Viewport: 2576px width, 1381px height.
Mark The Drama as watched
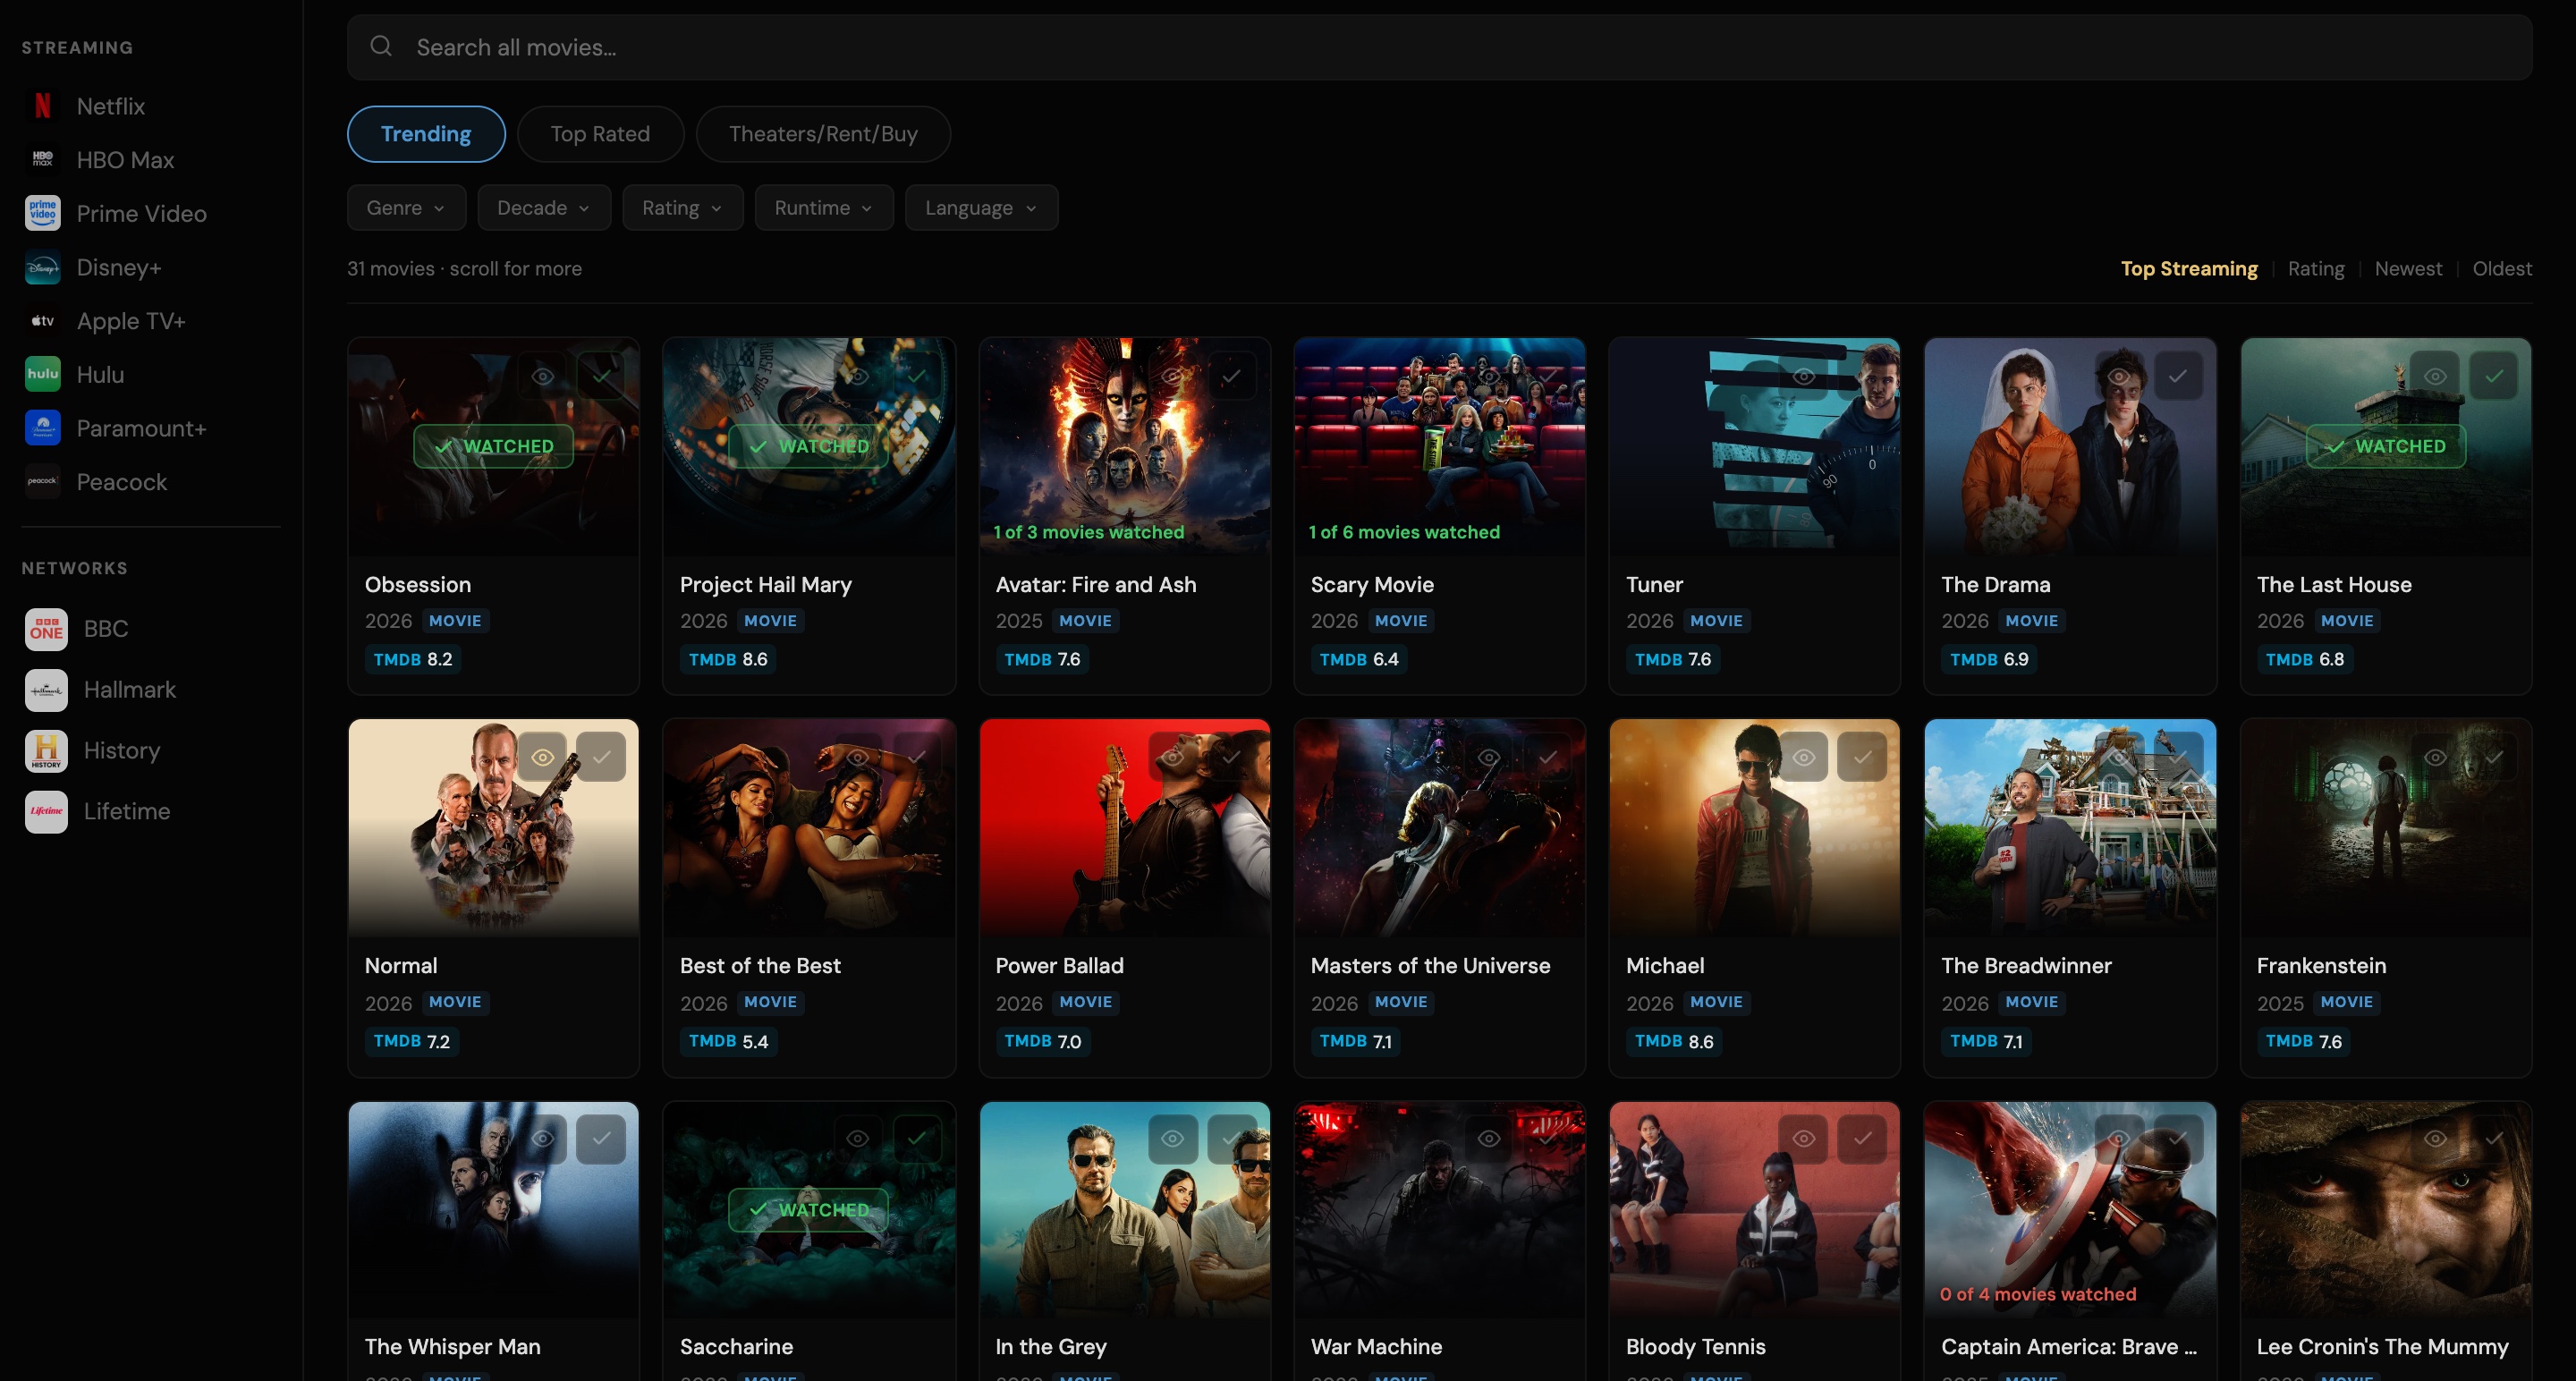2178,376
